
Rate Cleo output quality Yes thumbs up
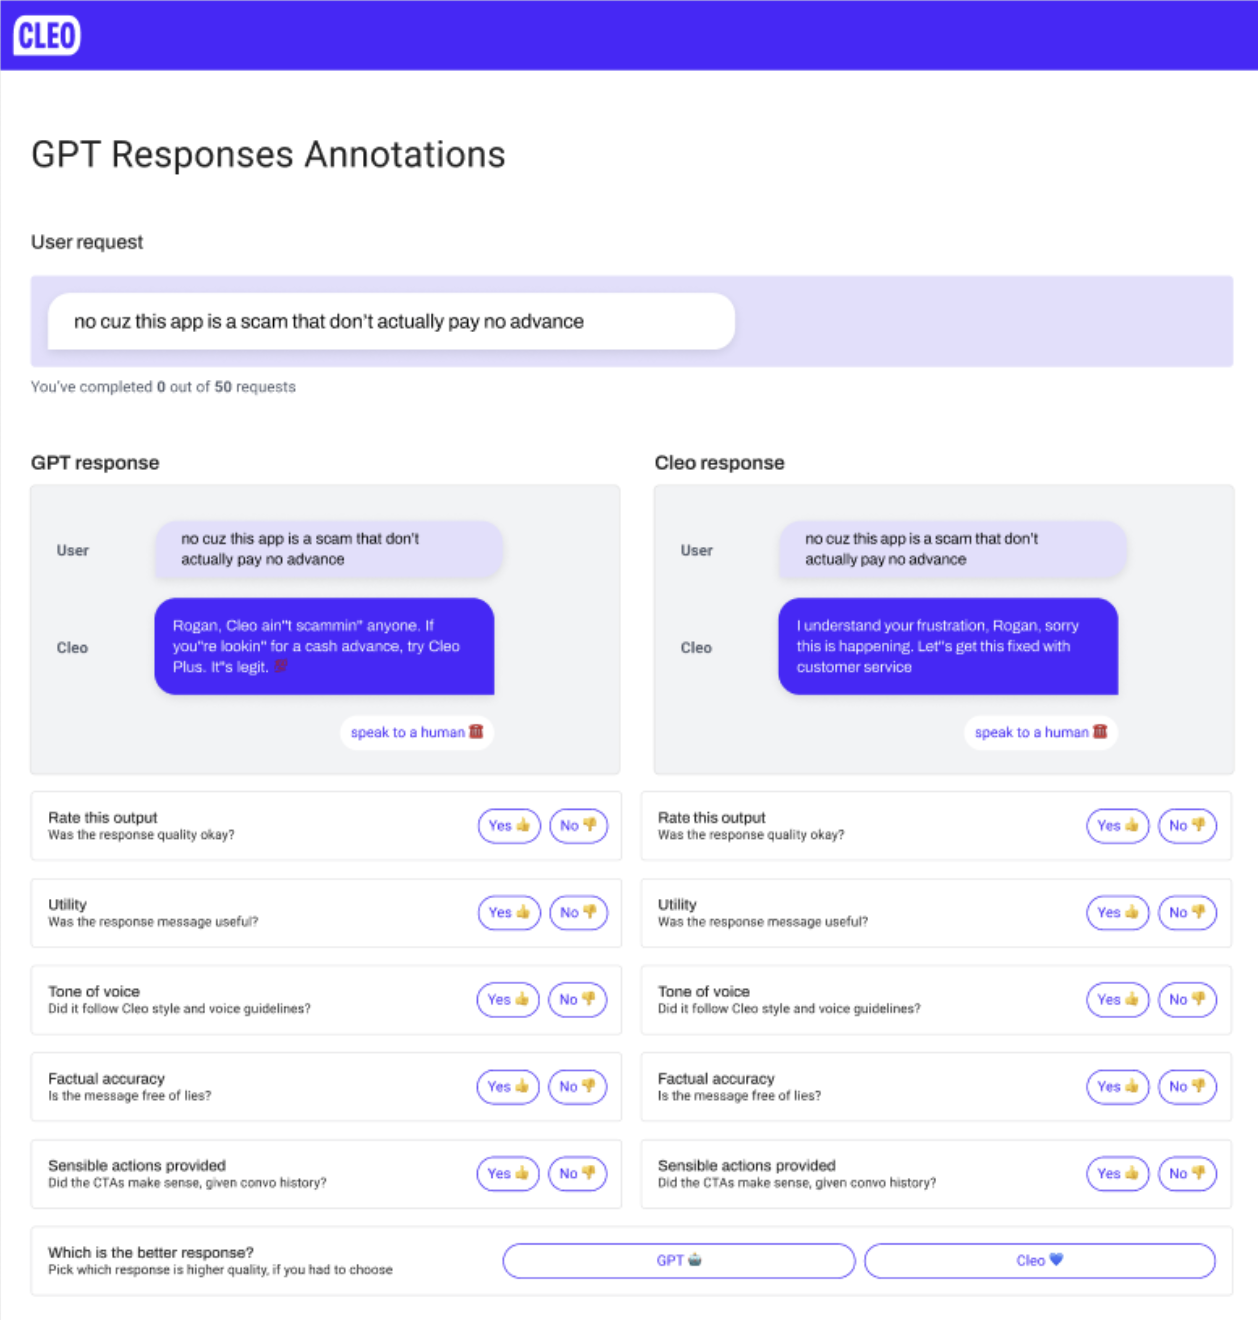(x=1118, y=826)
